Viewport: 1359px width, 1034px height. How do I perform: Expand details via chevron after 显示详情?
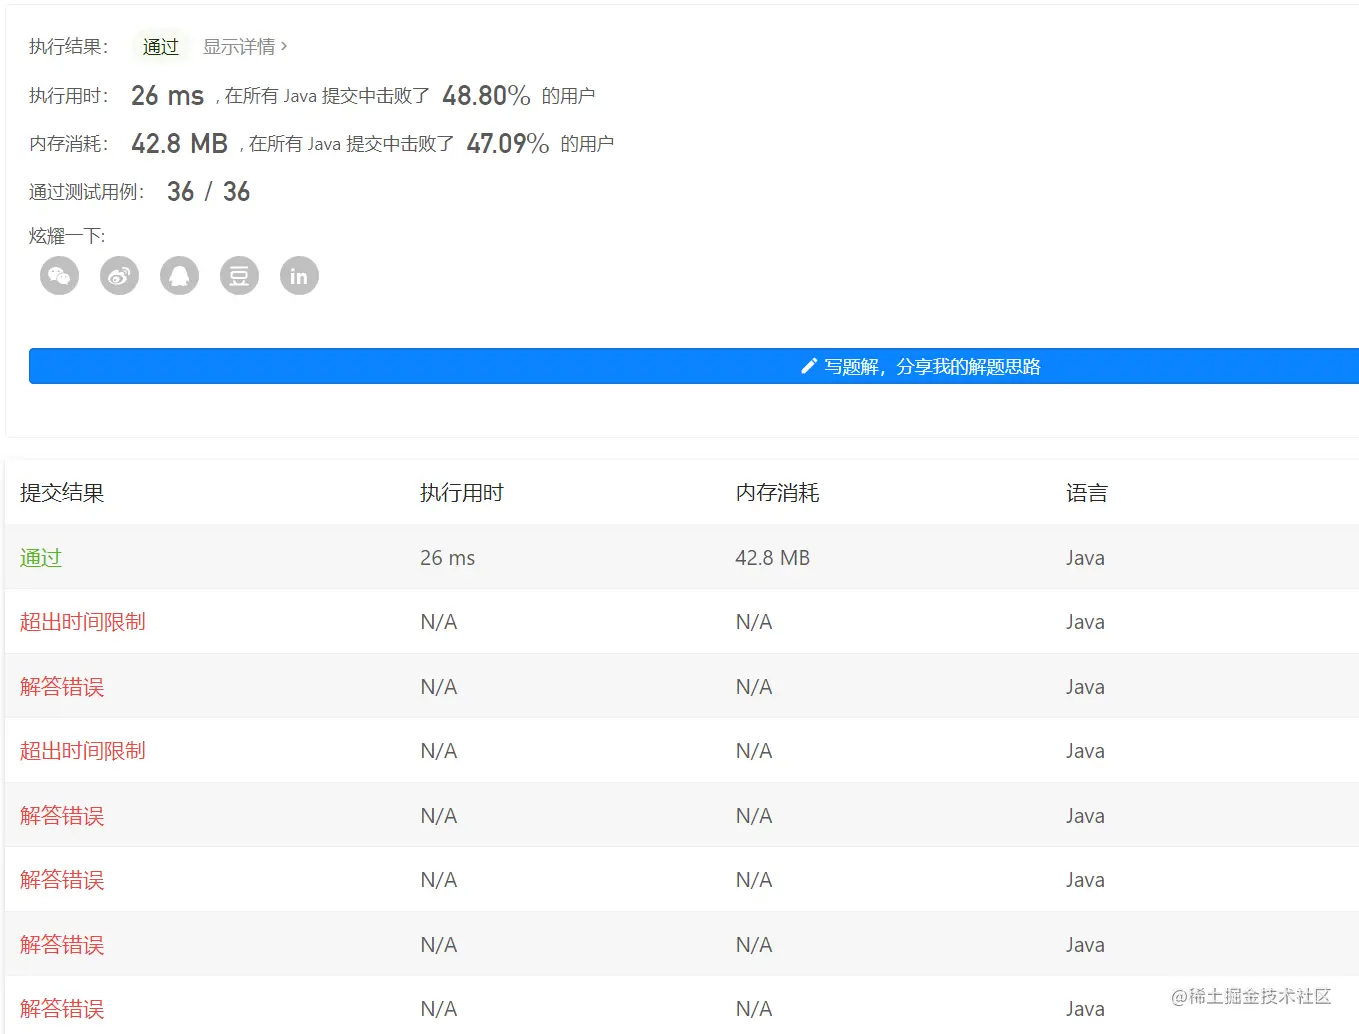click(284, 46)
